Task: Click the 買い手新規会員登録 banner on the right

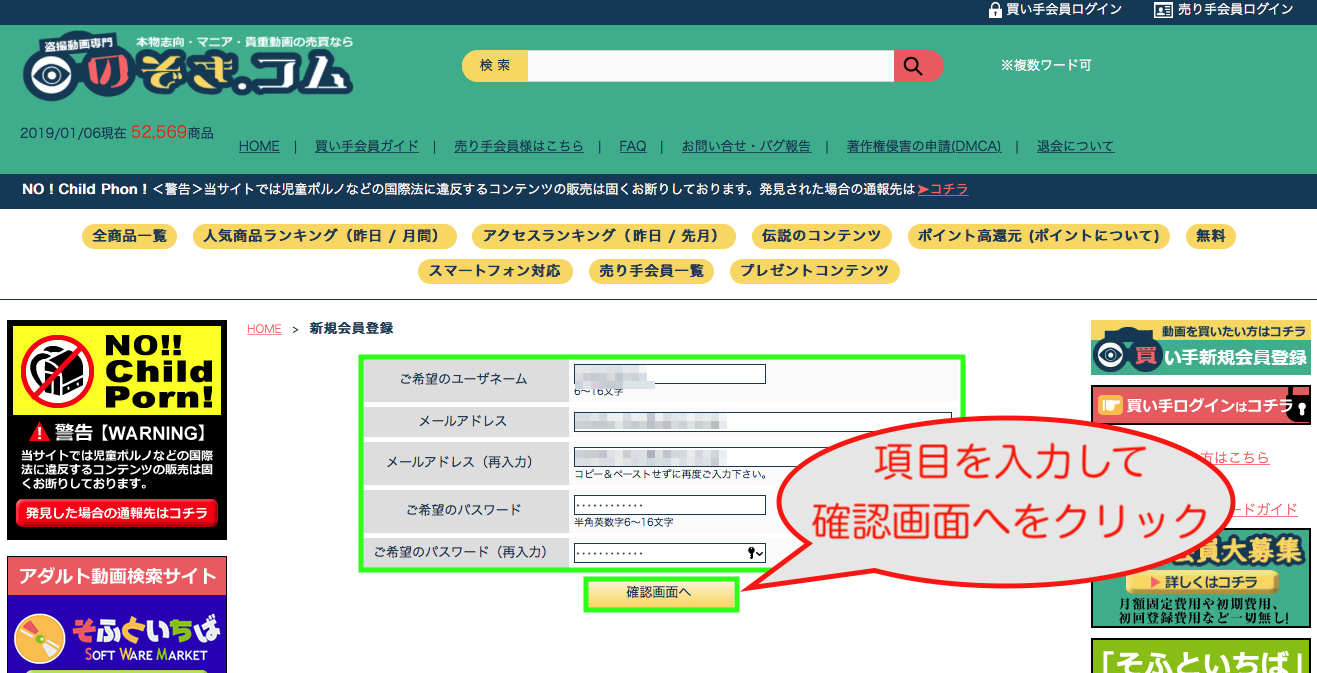Action: pos(1200,348)
